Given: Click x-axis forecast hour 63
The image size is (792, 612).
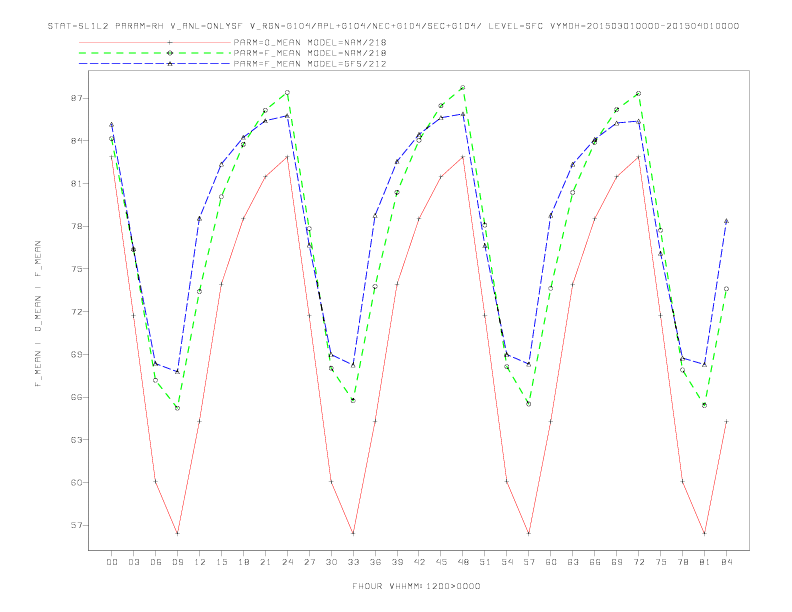Looking at the screenshot, I should click(x=573, y=562).
